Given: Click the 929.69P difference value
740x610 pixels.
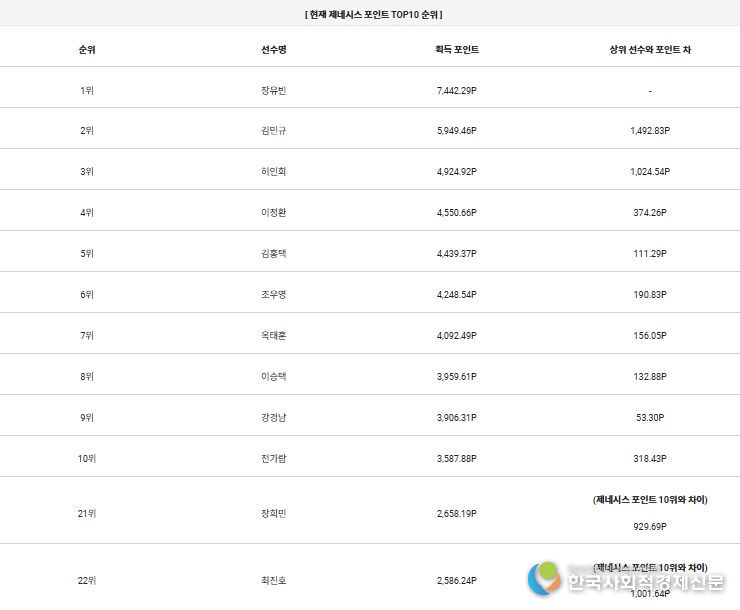Looking at the screenshot, I should (x=650, y=526).
